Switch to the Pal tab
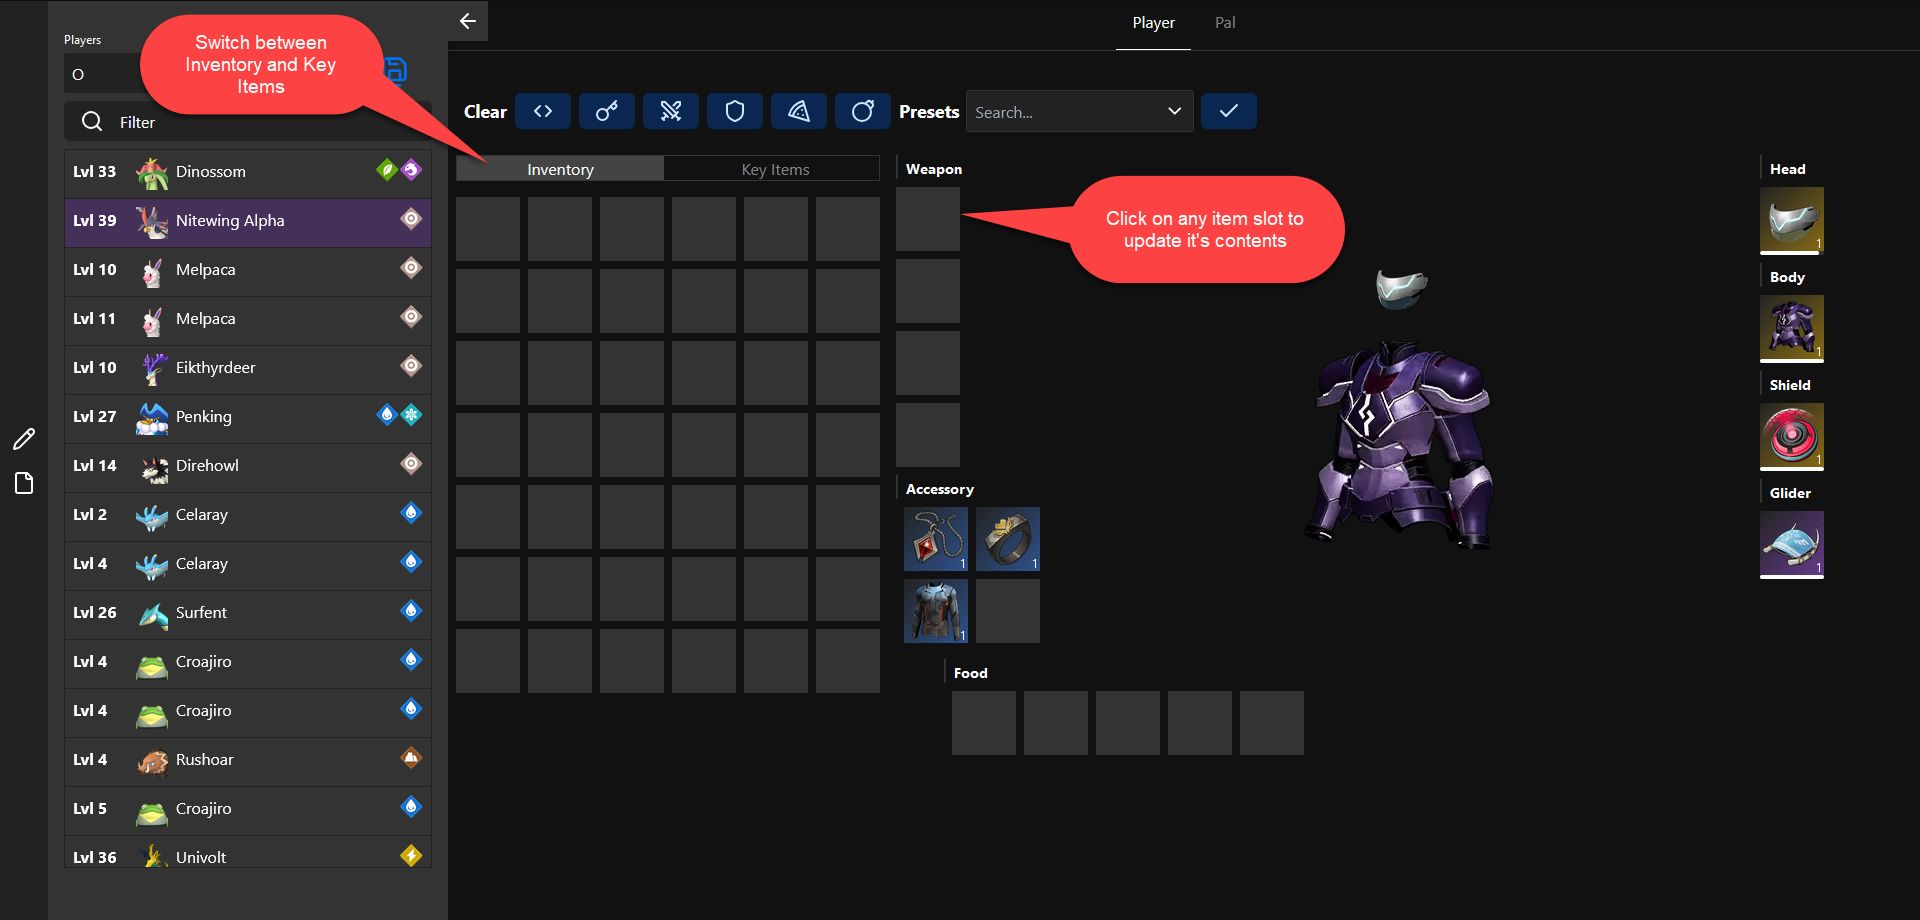This screenshot has height=920, width=1920. coord(1225,23)
